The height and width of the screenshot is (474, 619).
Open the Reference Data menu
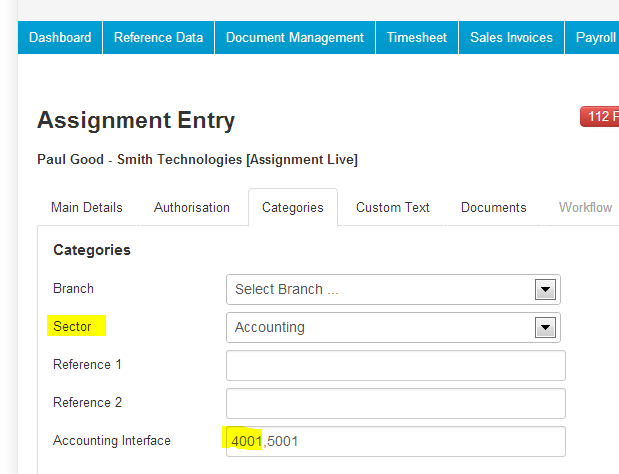click(x=158, y=37)
